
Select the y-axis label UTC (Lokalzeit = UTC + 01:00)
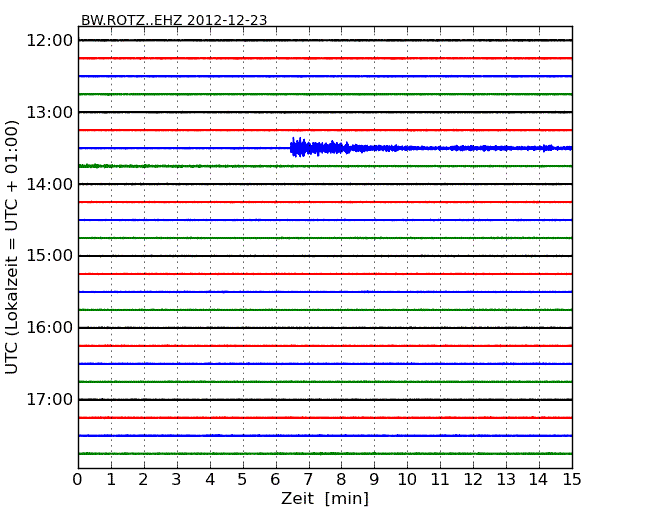point(12,247)
